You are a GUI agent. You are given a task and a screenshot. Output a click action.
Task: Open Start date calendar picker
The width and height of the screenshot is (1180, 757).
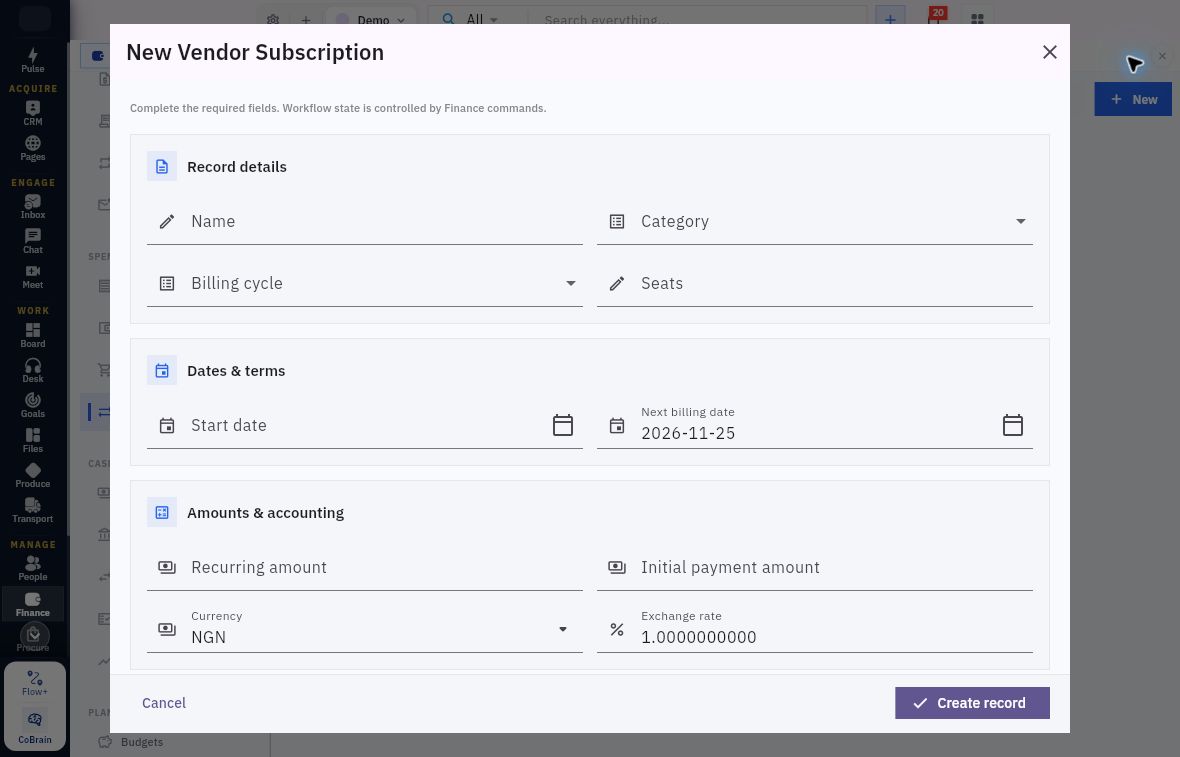(563, 425)
